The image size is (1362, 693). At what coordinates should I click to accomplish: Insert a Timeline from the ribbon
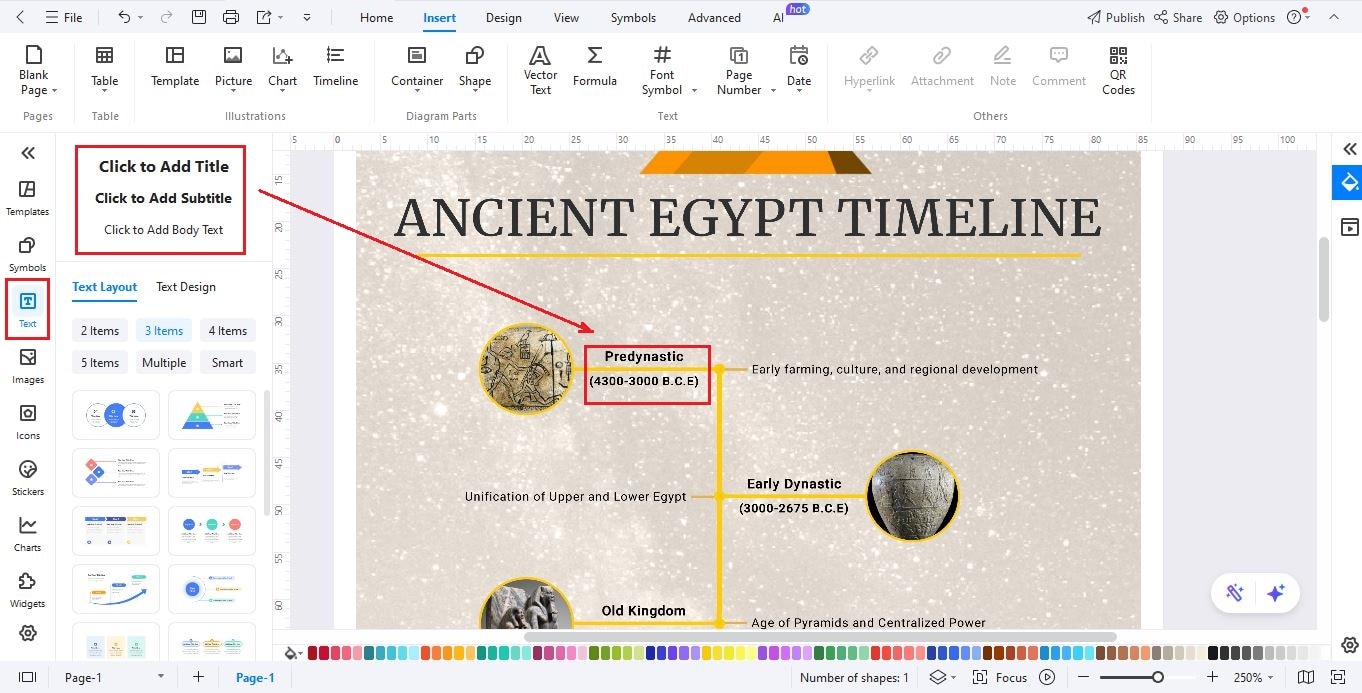pos(335,68)
